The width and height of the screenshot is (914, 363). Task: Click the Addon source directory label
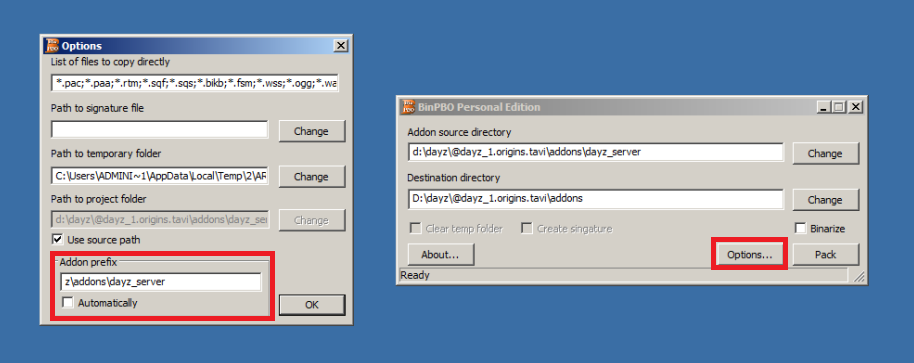pyautogui.click(x=459, y=132)
